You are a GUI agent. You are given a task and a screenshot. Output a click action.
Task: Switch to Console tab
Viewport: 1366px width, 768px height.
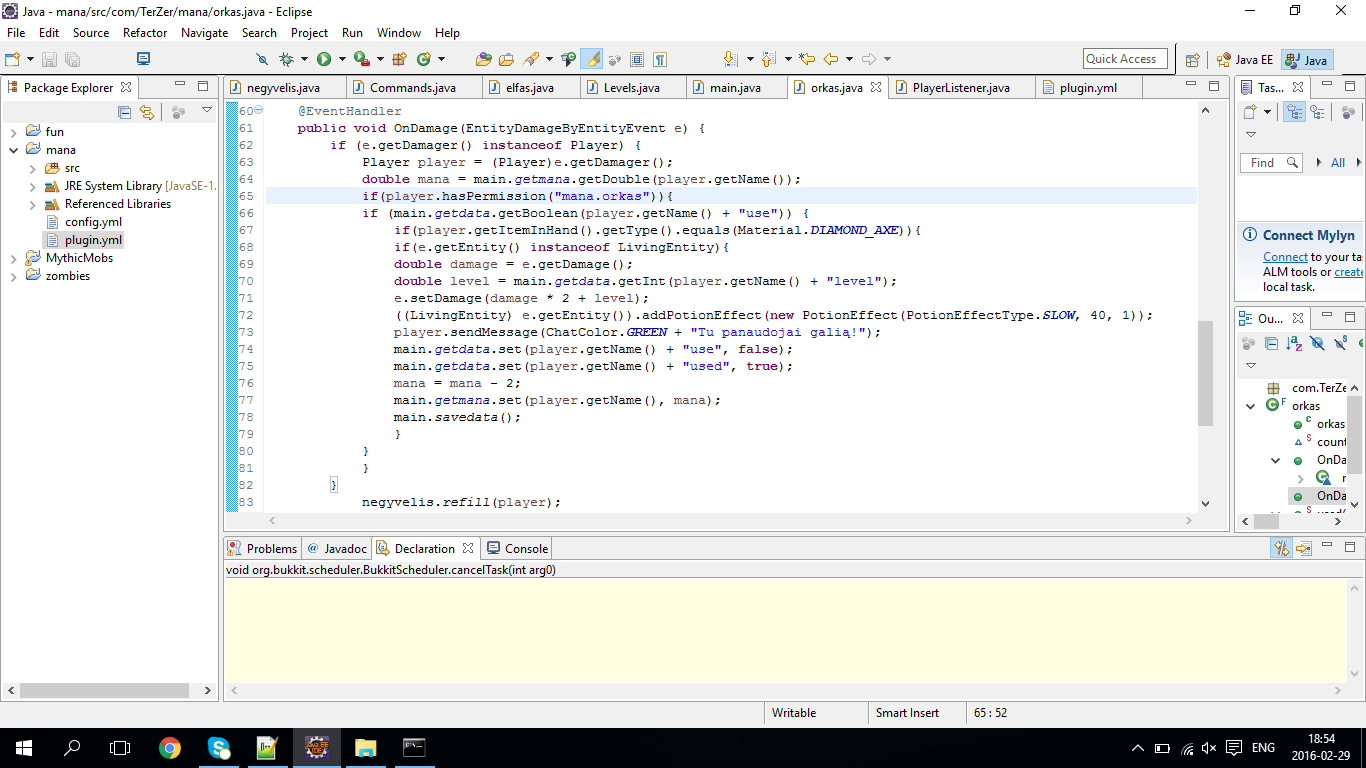[x=518, y=548]
